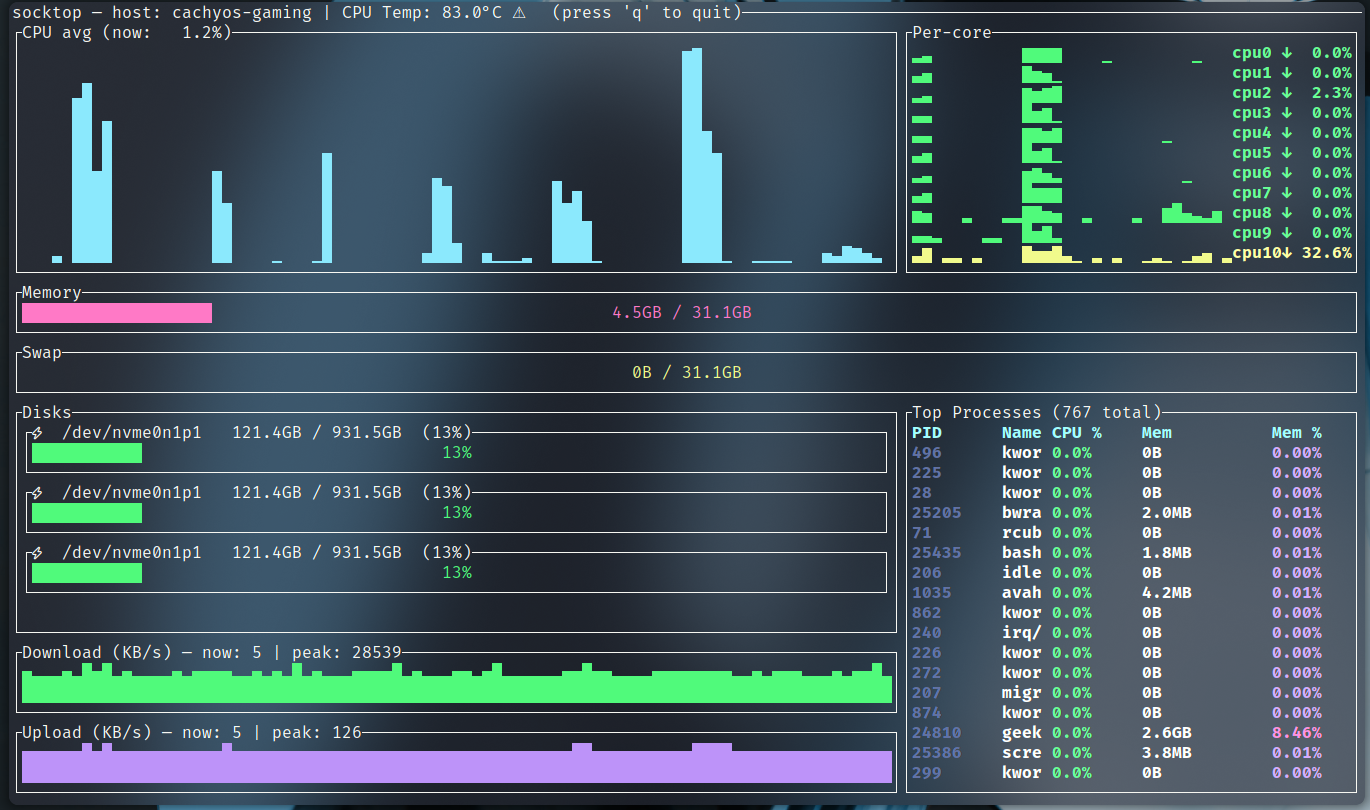Sort processes by the CPU % column header

click(1076, 433)
